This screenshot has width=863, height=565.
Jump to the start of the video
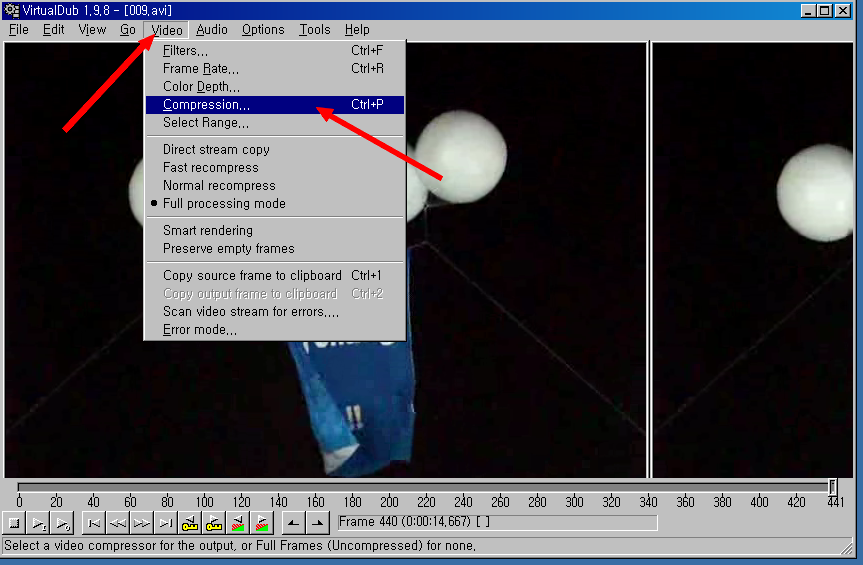tap(94, 523)
